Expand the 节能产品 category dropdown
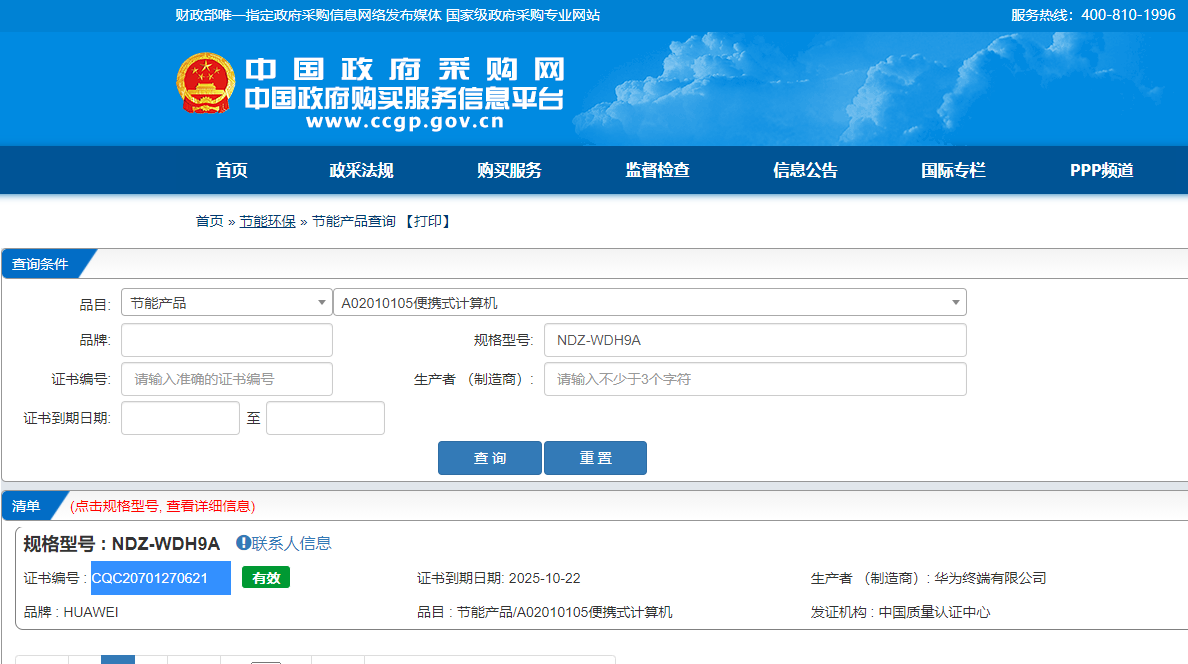This screenshot has width=1188, height=664. click(x=227, y=302)
